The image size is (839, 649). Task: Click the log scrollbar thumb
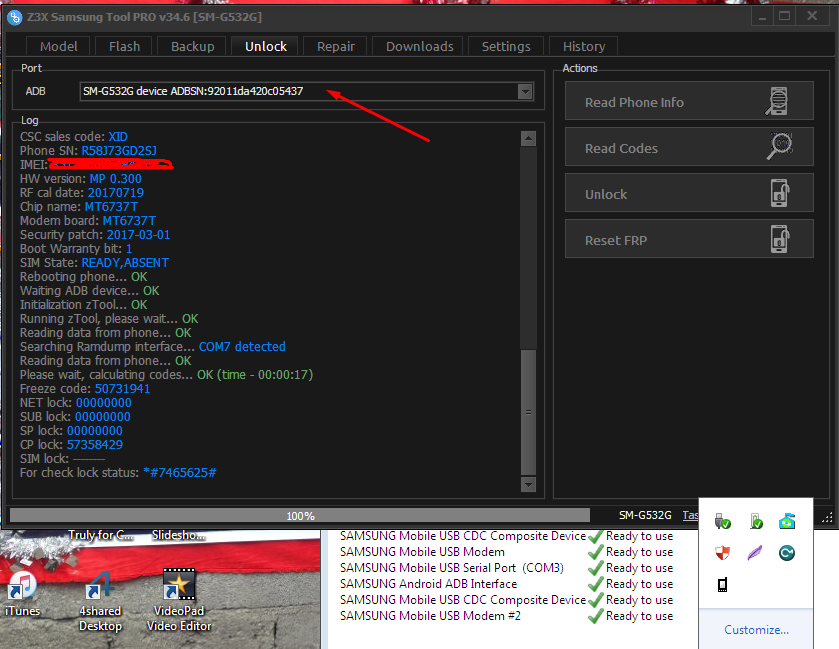(528, 412)
